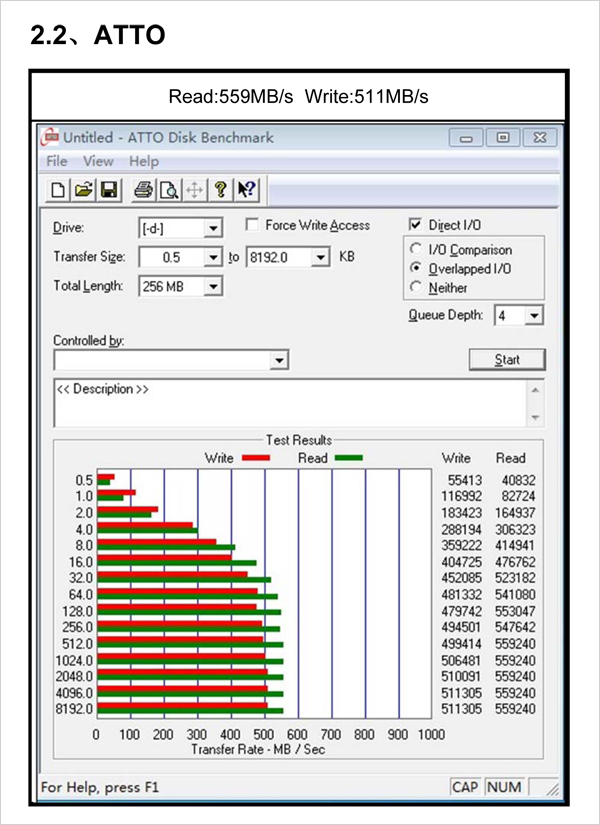The width and height of the screenshot is (600, 825).
Task: Minimize the ATTO Disk Benchmark window
Action: click(465, 138)
